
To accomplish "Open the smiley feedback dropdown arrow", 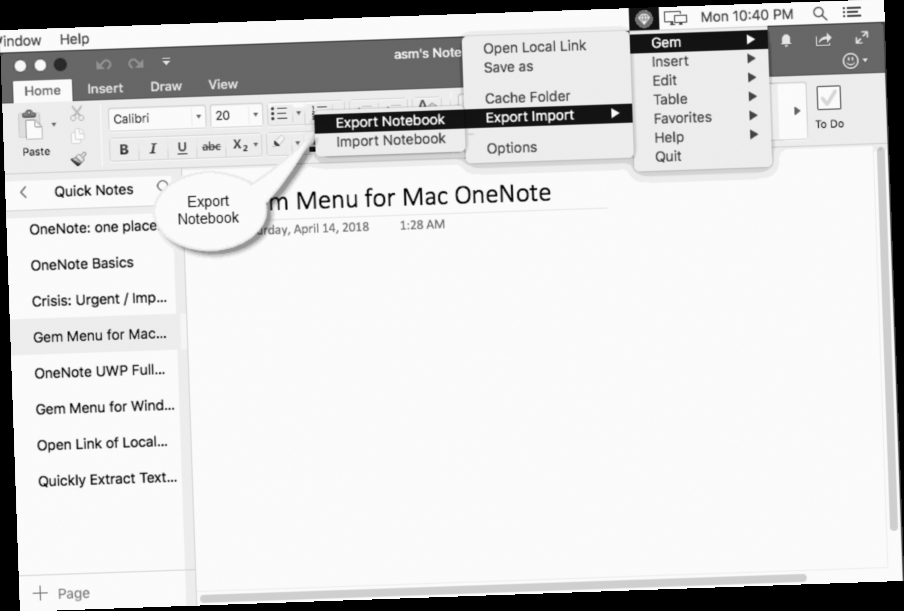I will (865, 60).
